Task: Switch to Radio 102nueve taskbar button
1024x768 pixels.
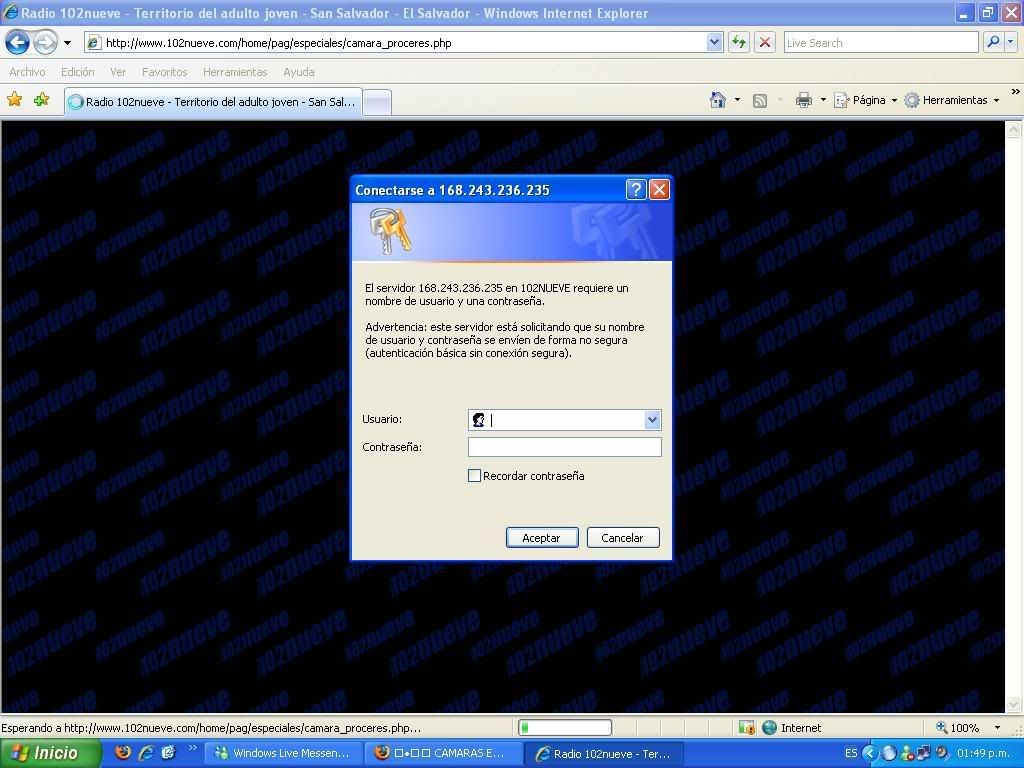Action: click(x=603, y=754)
